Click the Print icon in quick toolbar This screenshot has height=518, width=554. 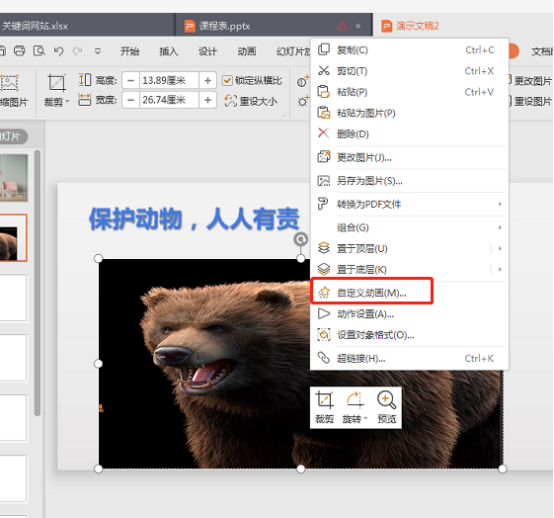pyautogui.click(x=19, y=51)
